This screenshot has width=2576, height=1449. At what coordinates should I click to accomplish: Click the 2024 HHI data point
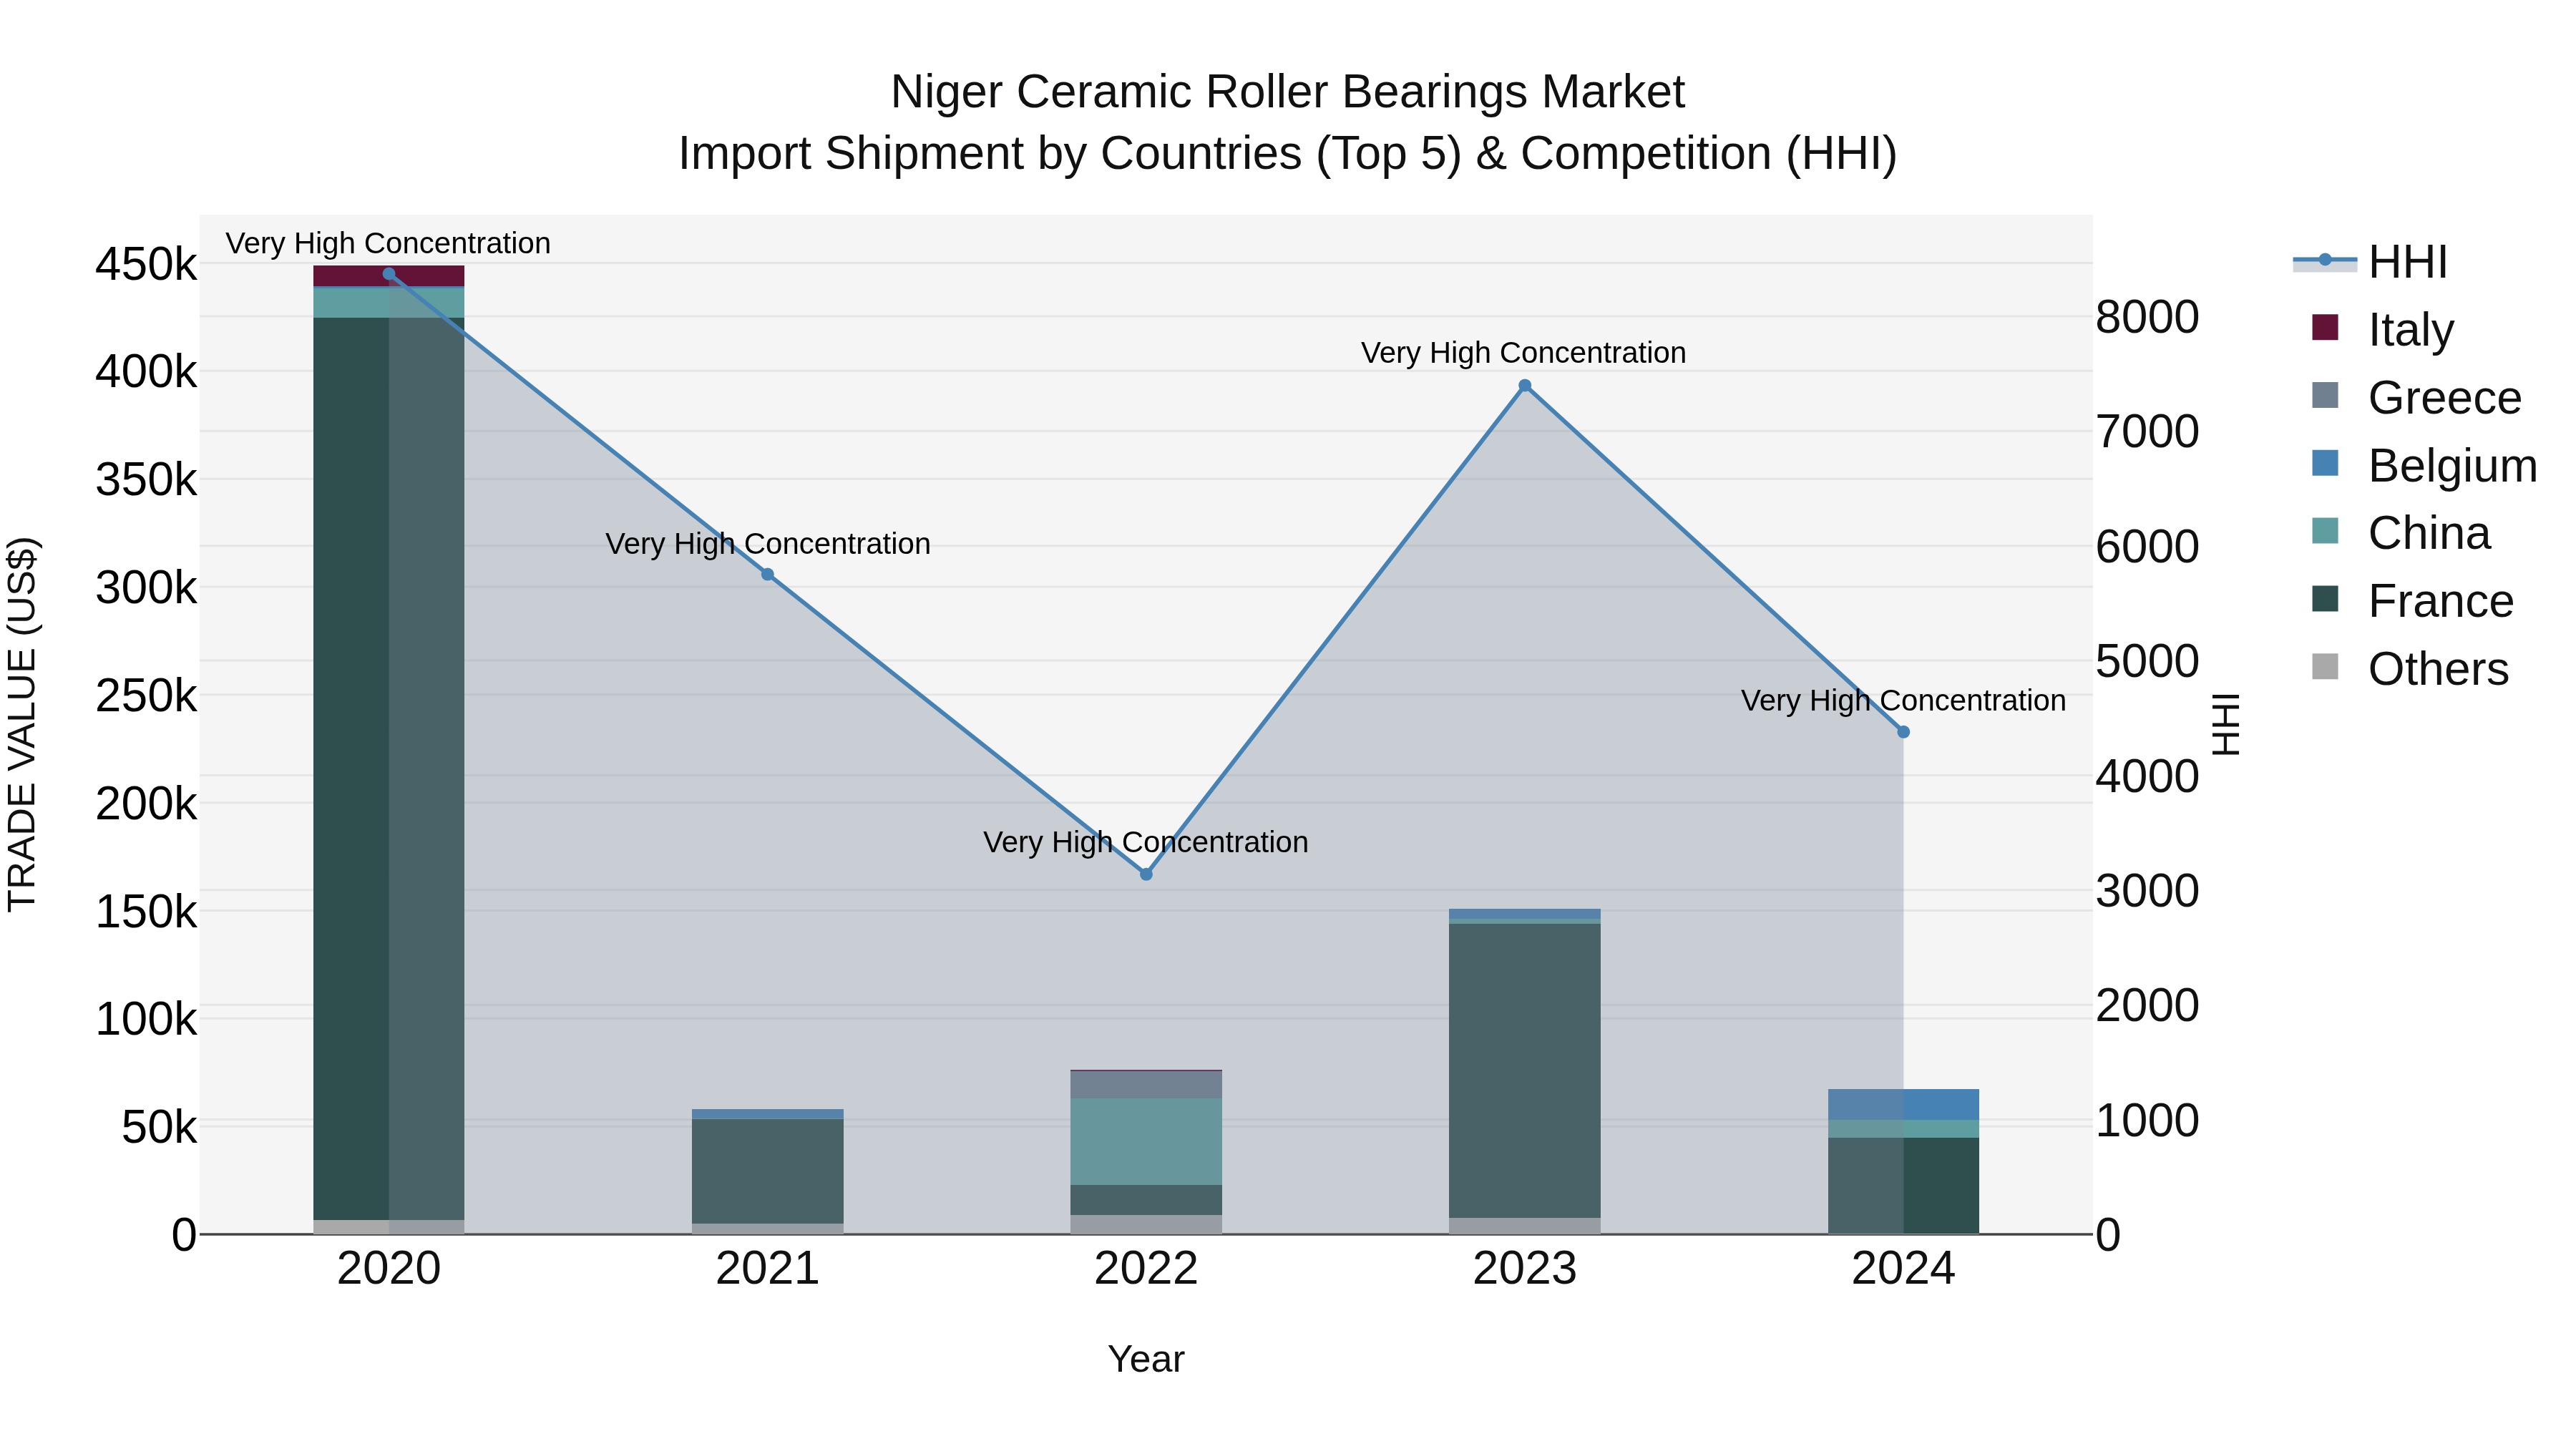pos(1903,732)
